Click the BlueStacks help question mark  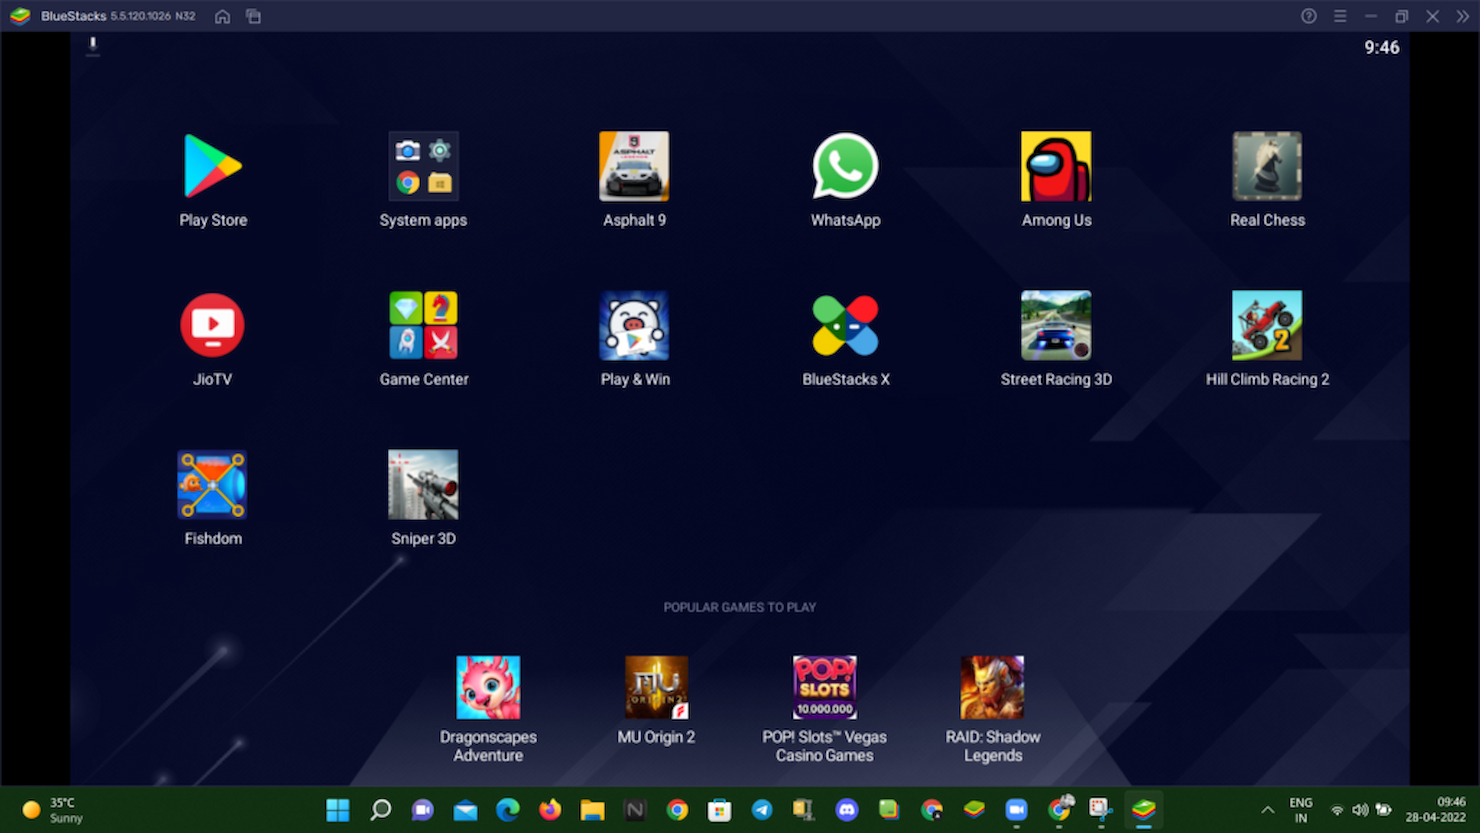(1307, 16)
